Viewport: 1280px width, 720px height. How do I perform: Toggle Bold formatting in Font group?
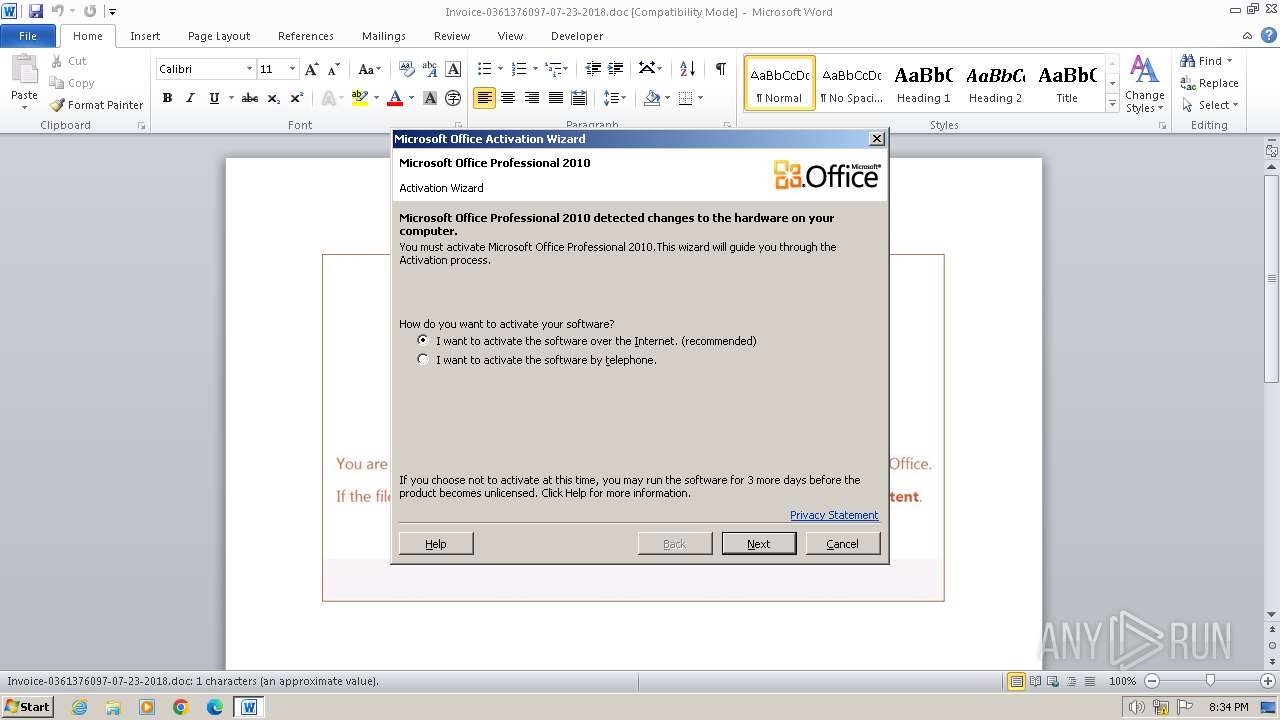click(167, 98)
